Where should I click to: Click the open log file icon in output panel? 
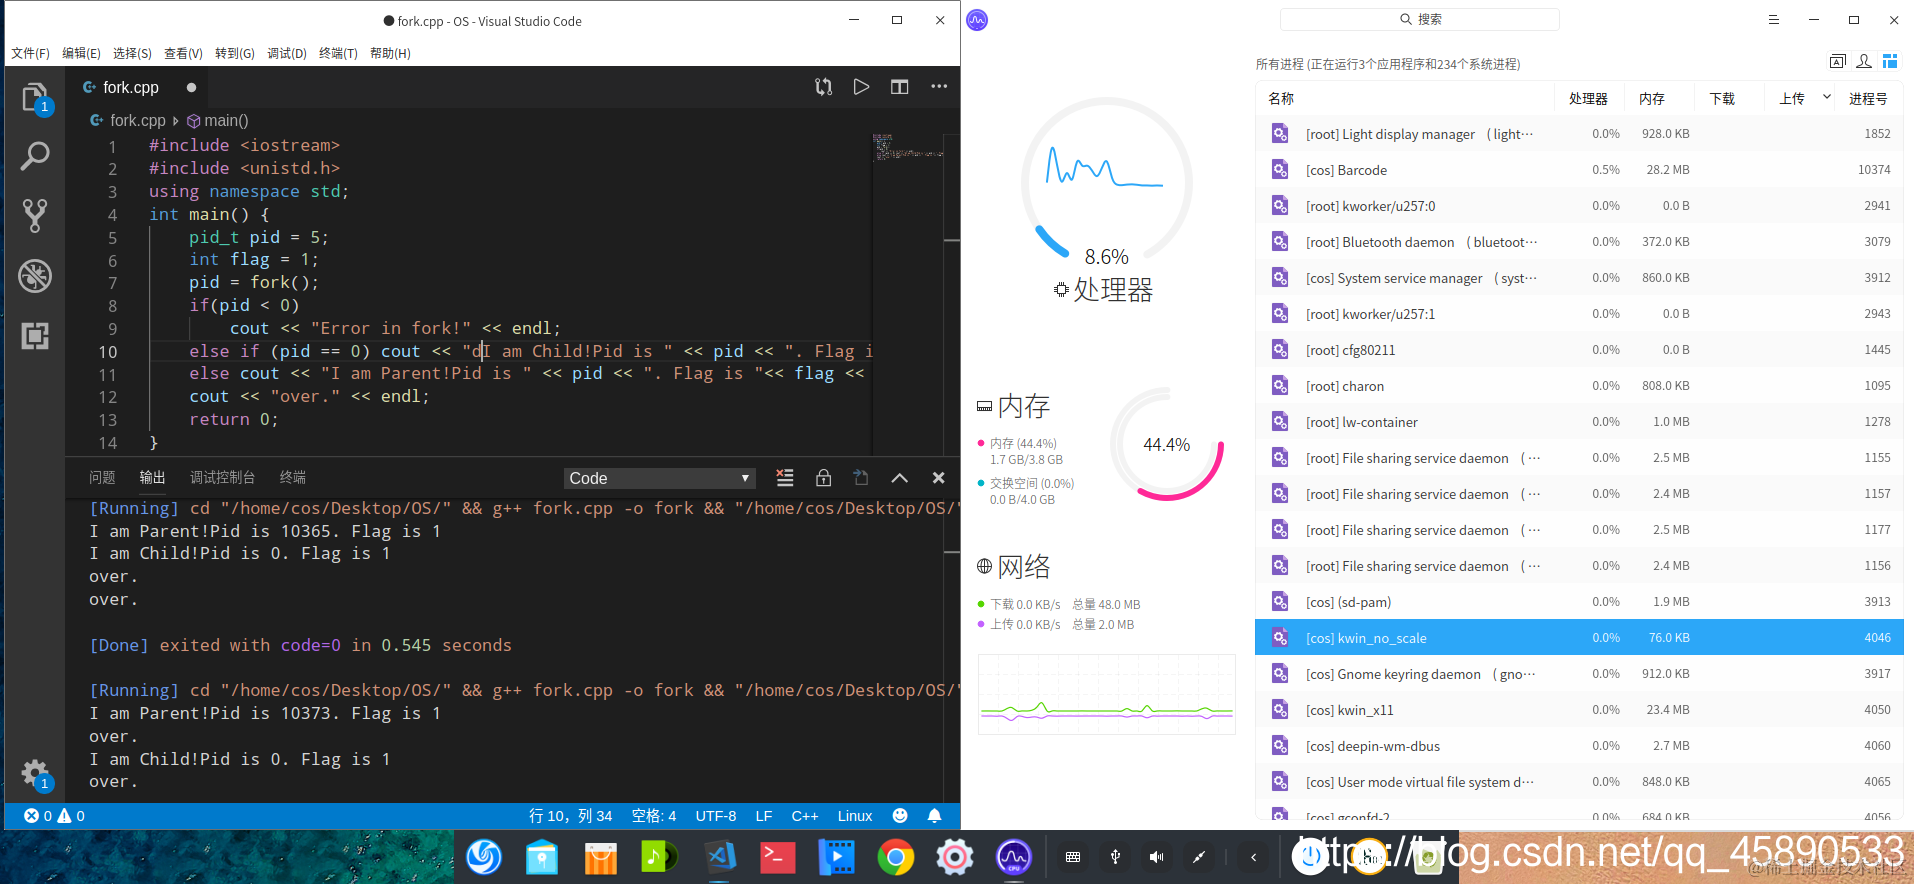pos(861,478)
